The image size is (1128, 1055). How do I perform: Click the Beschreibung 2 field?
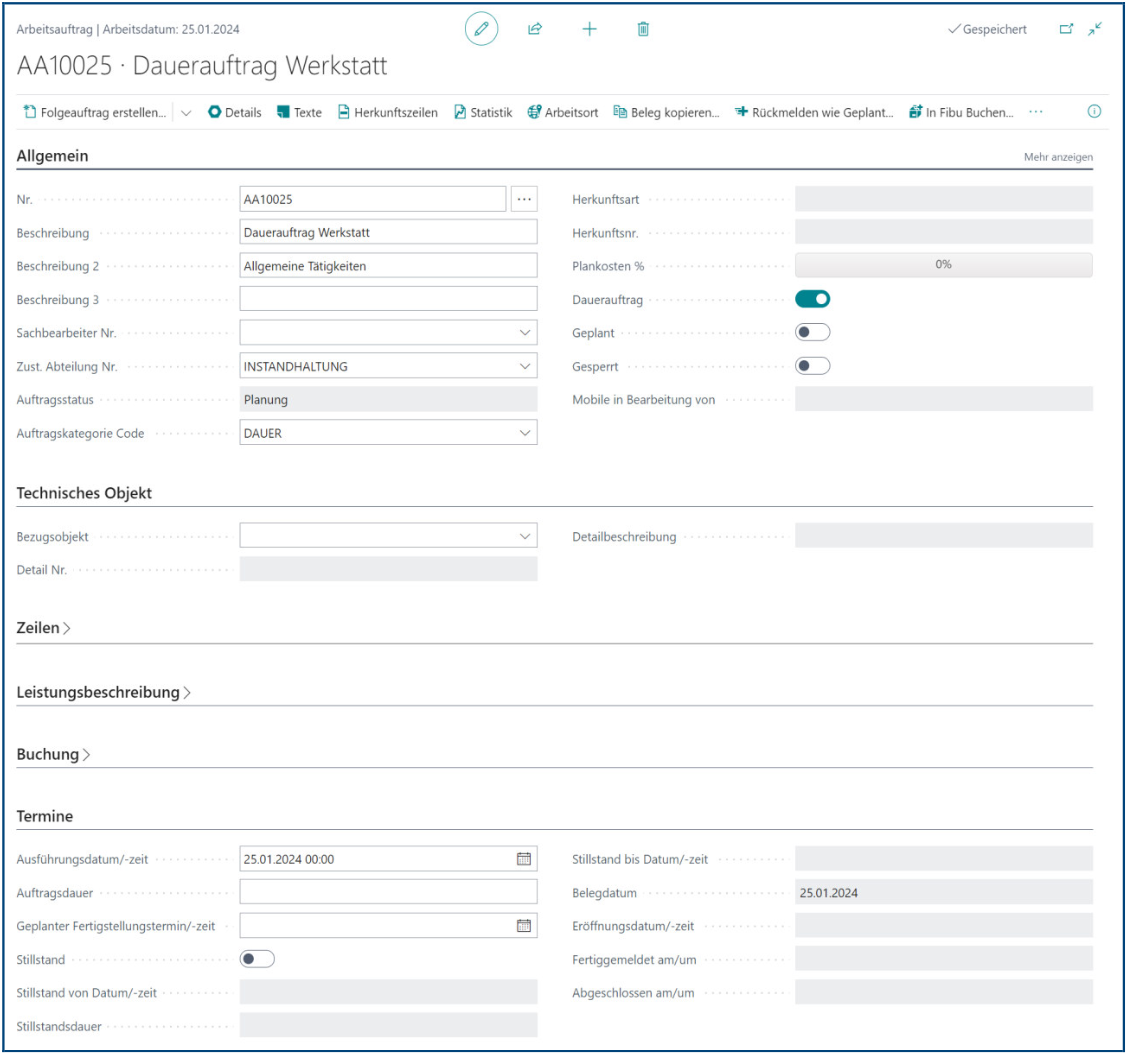pyautogui.click(x=388, y=266)
